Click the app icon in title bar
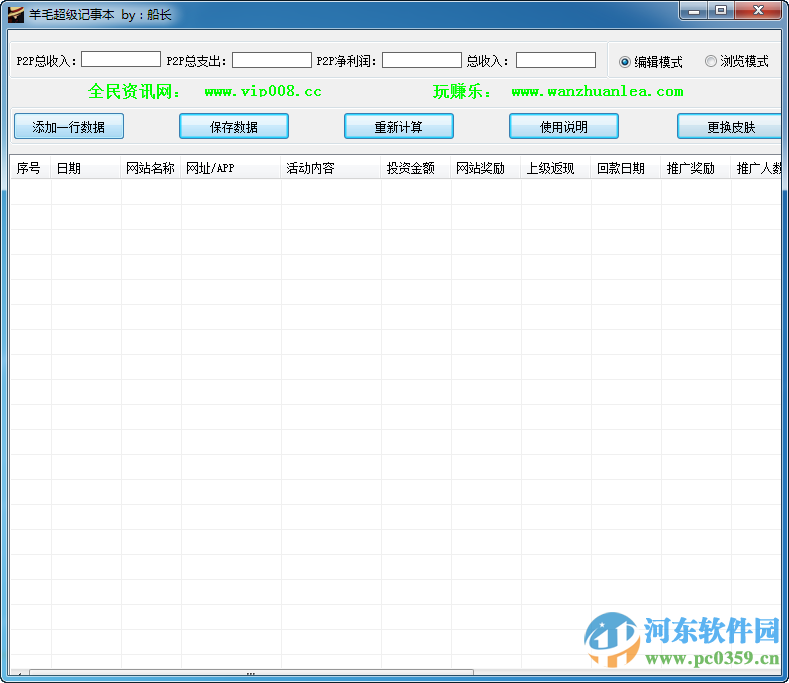The height and width of the screenshot is (683, 789). coord(16,14)
